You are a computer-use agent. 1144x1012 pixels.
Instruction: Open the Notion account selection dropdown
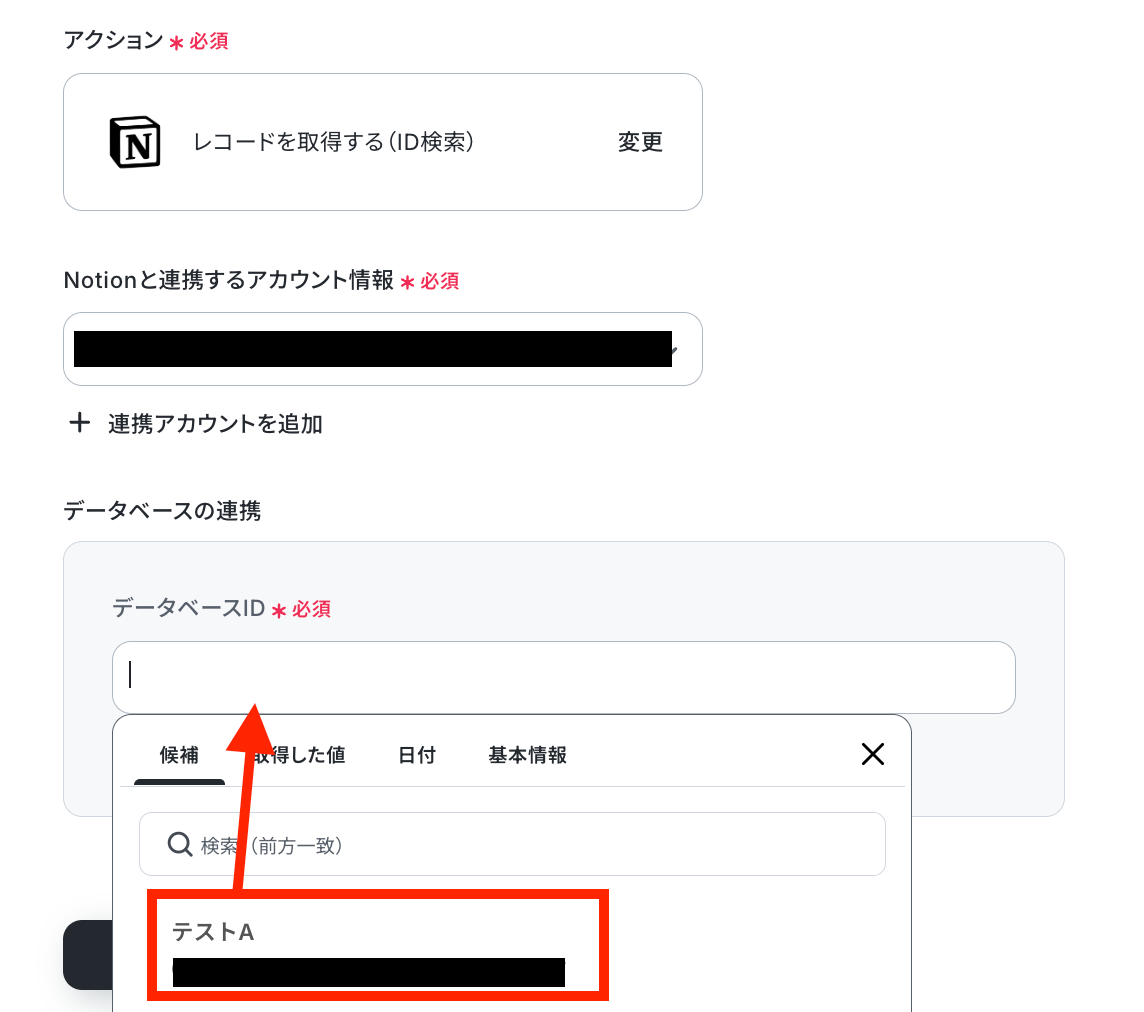pyautogui.click(x=382, y=349)
